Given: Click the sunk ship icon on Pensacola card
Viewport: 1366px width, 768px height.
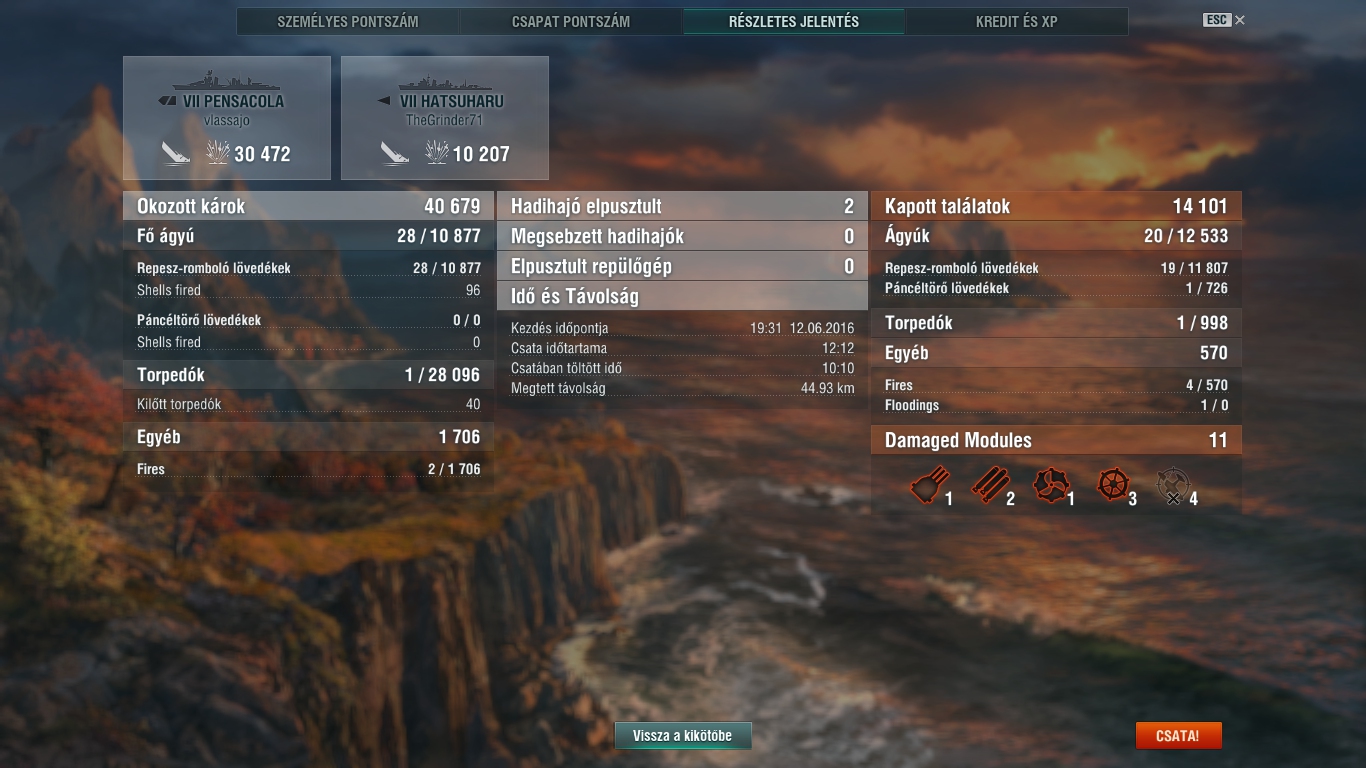Looking at the screenshot, I should pyautogui.click(x=177, y=153).
